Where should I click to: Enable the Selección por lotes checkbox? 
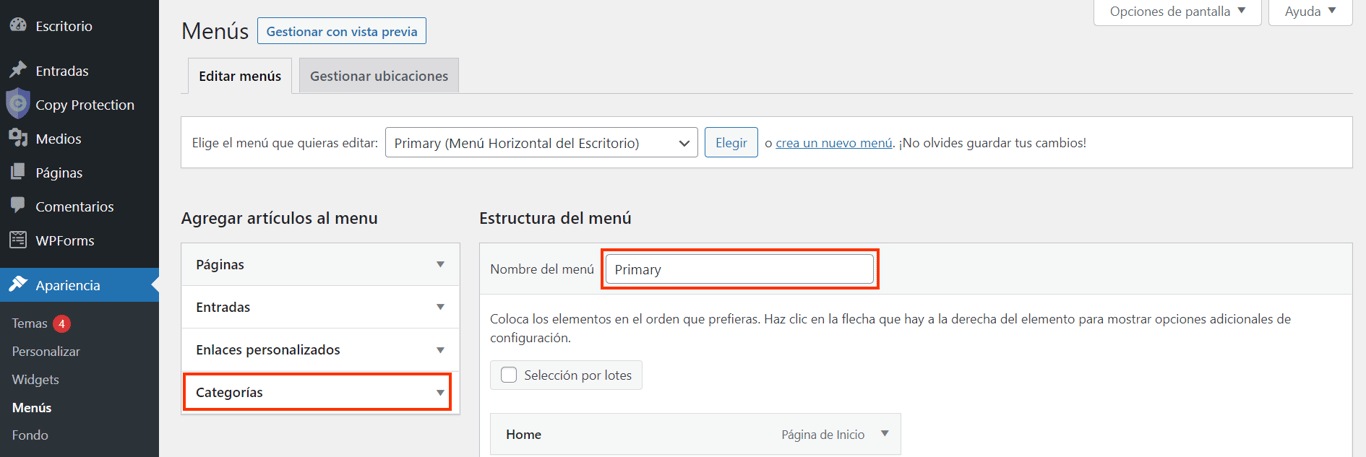point(509,375)
